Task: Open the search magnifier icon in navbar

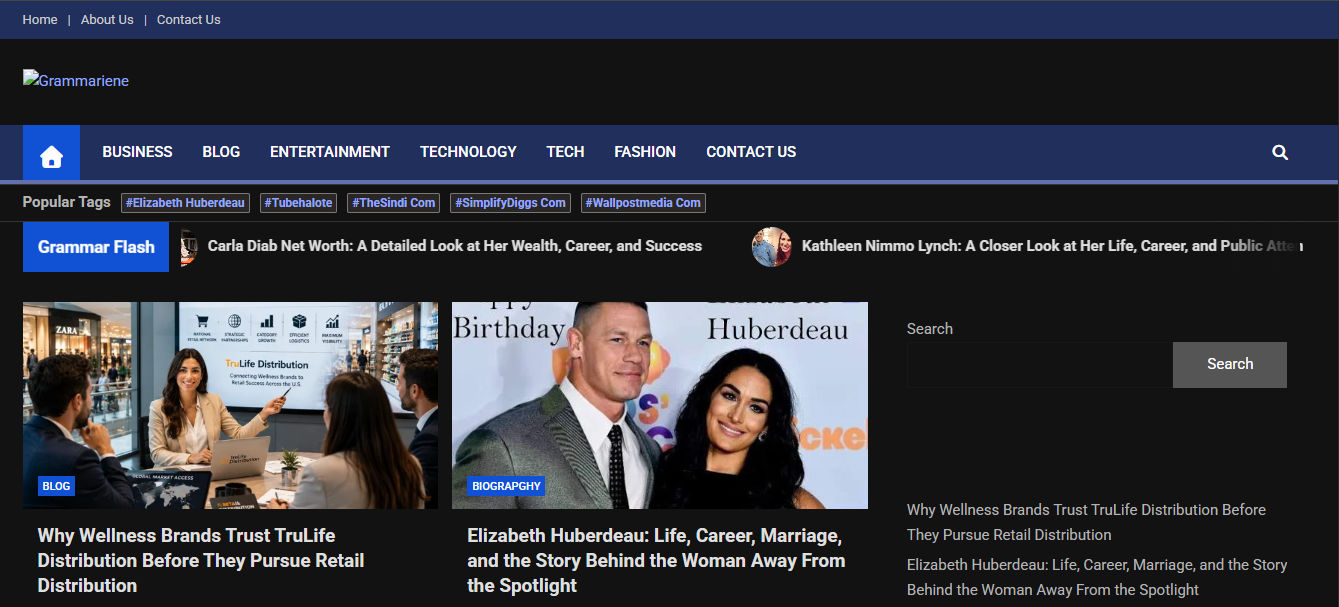Action: click(x=1280, y=152)
